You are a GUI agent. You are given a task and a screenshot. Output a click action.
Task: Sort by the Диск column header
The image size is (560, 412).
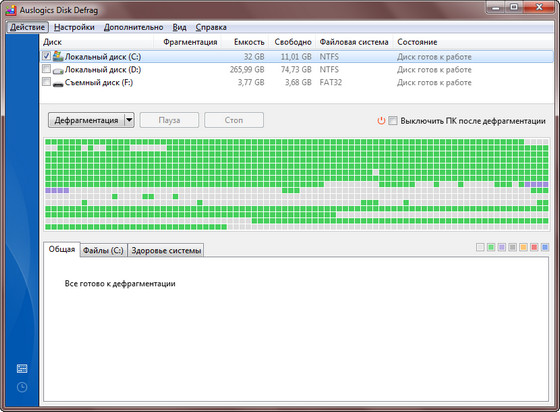pyautogui.click(x=96, y=42)
